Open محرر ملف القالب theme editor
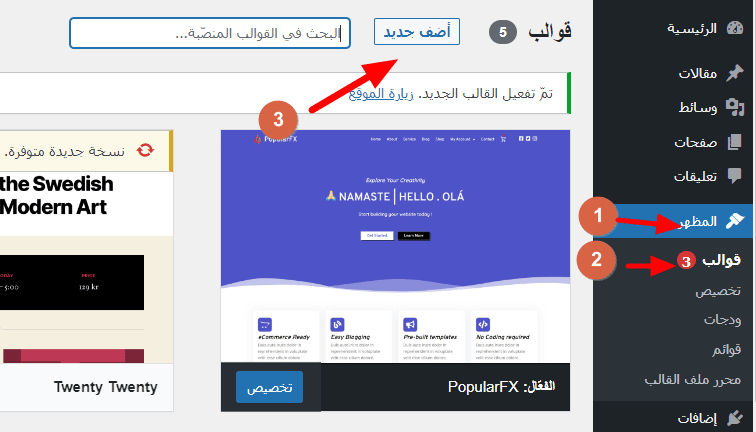 (693, 380)
